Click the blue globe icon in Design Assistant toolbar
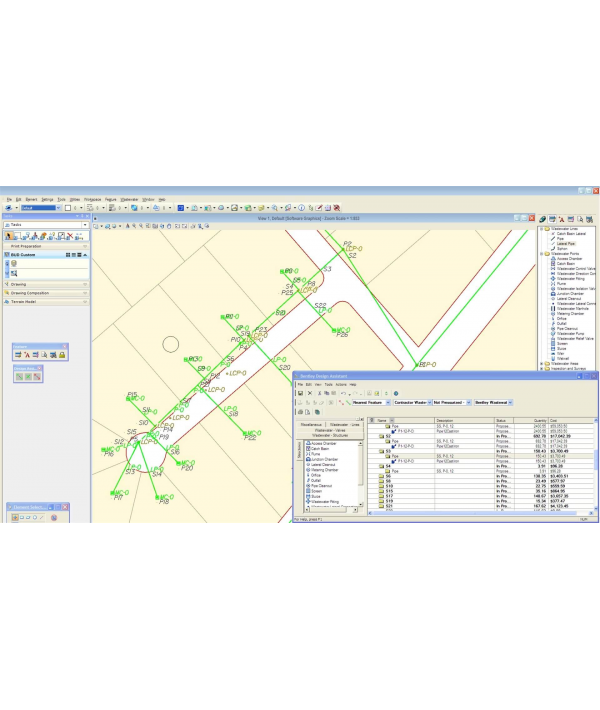Viewport: 600px width, 710px height. click(396, 393)
